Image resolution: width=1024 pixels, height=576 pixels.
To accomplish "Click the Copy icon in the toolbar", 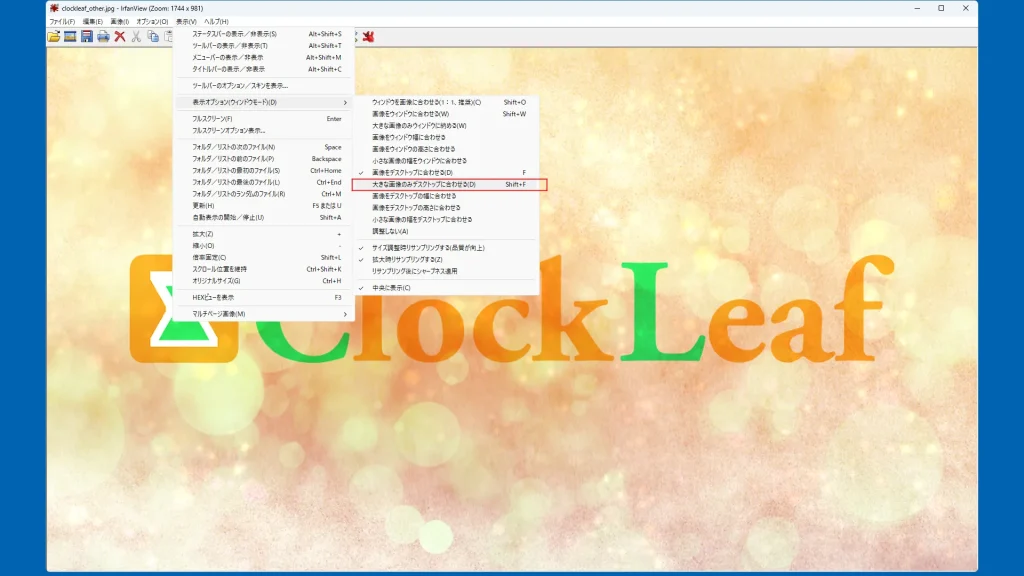I will 153,37.
